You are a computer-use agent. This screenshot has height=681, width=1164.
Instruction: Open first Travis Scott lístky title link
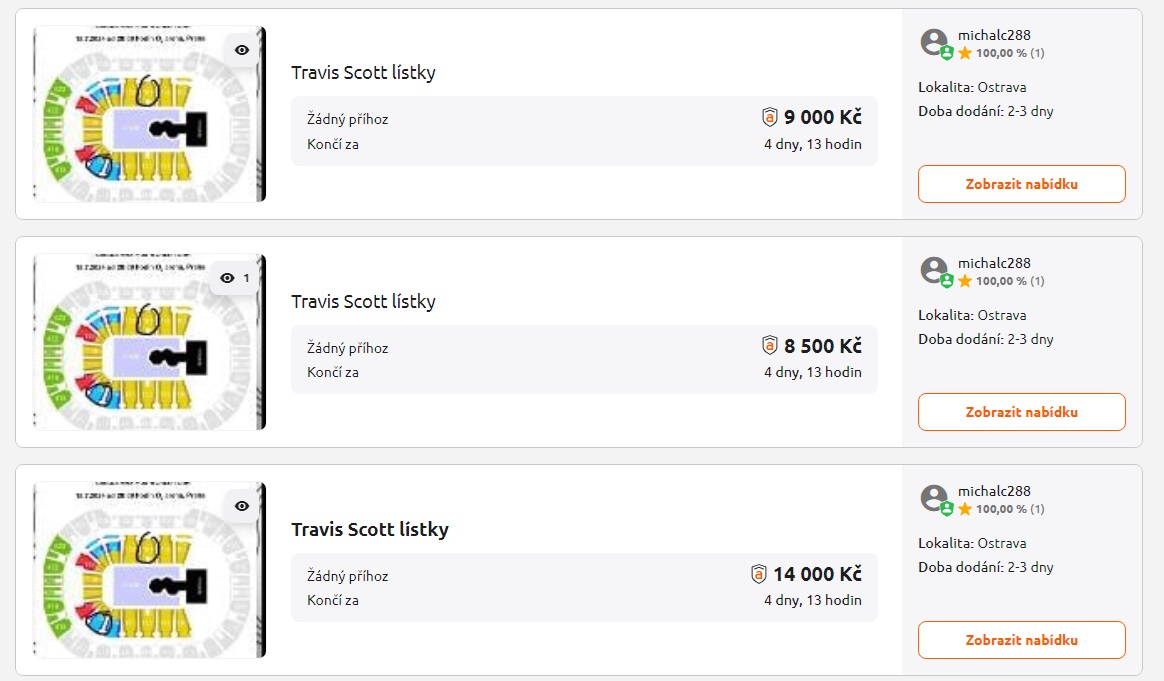pos(363,73)
